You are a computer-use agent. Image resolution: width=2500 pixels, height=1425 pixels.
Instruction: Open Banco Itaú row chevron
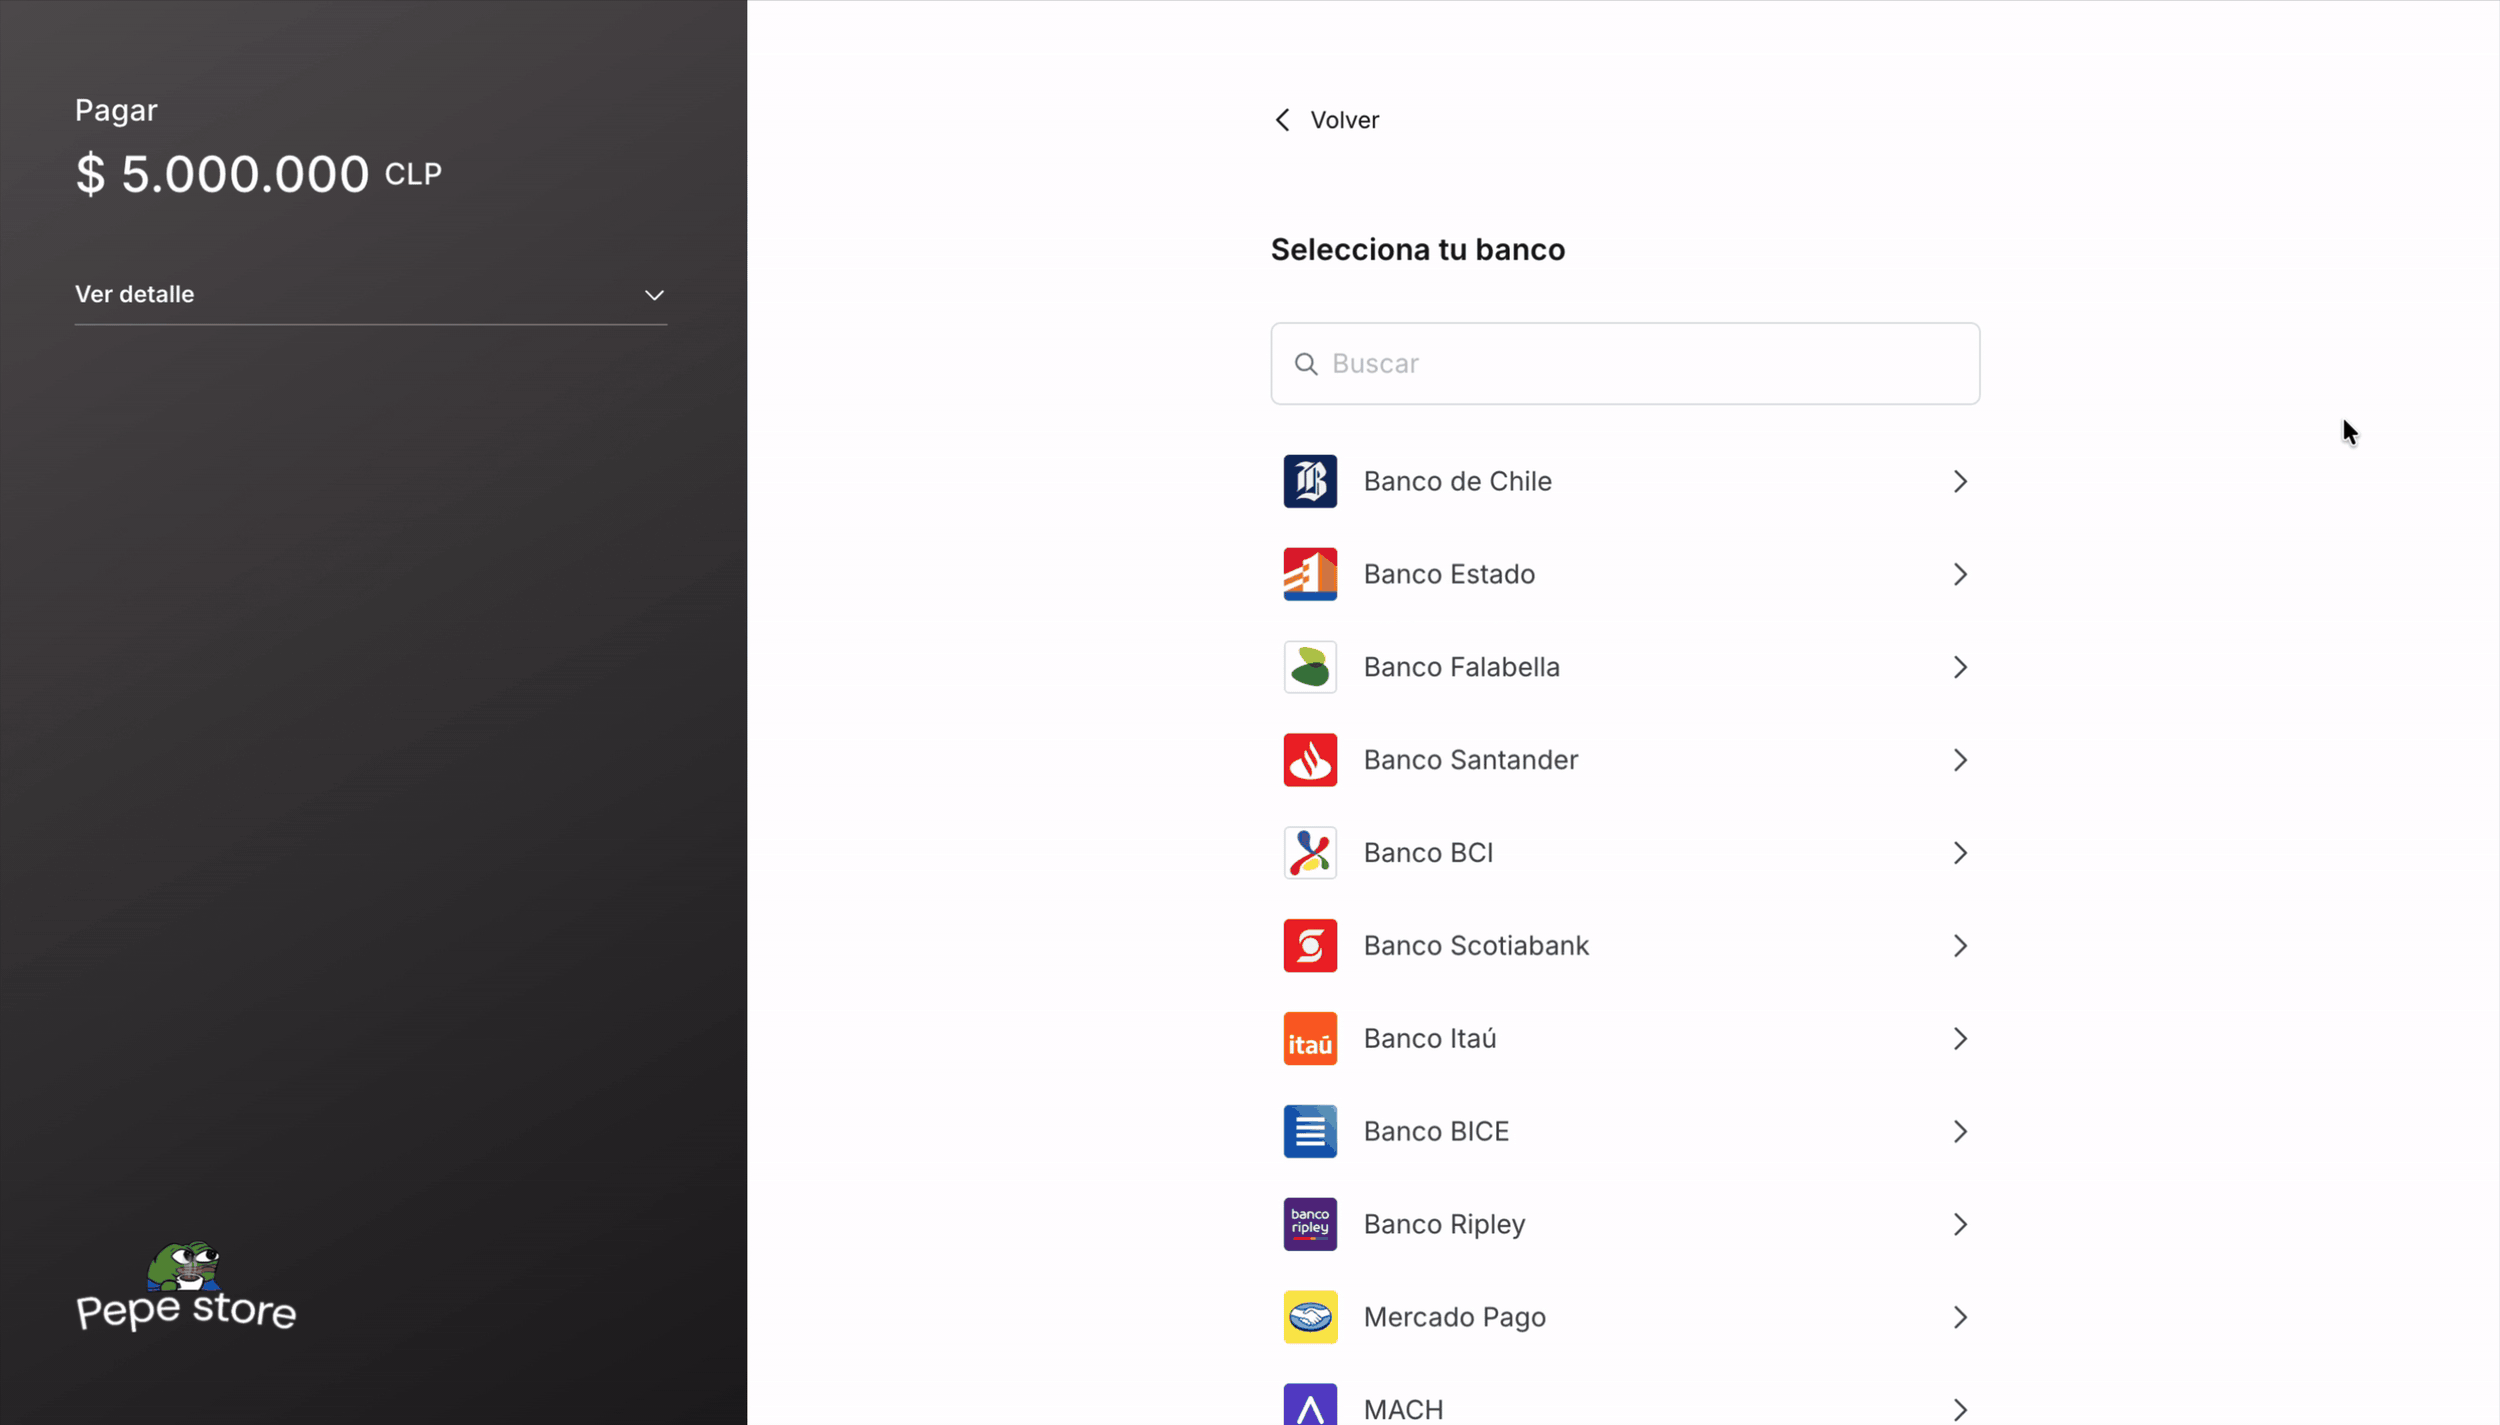1960,1040
